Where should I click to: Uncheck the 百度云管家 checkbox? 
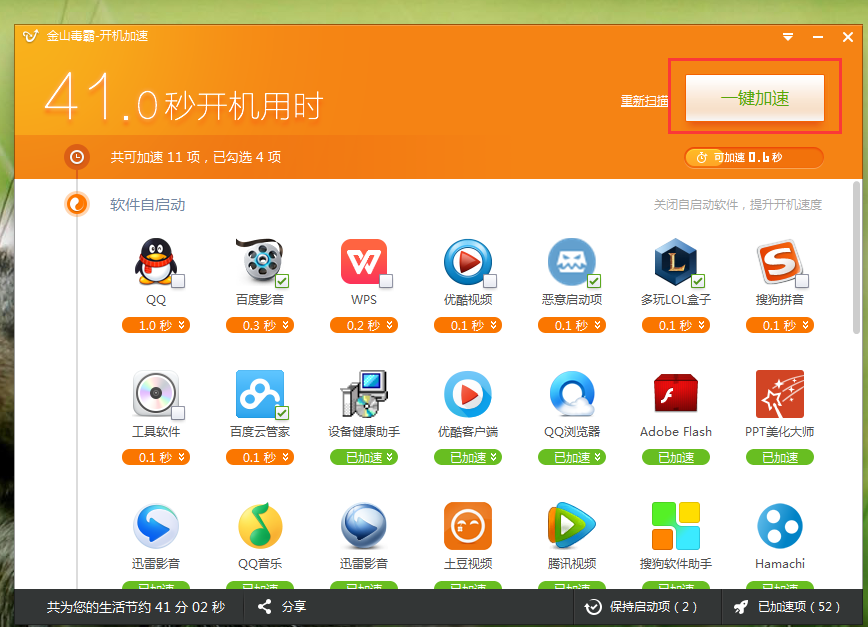[282, 413]
